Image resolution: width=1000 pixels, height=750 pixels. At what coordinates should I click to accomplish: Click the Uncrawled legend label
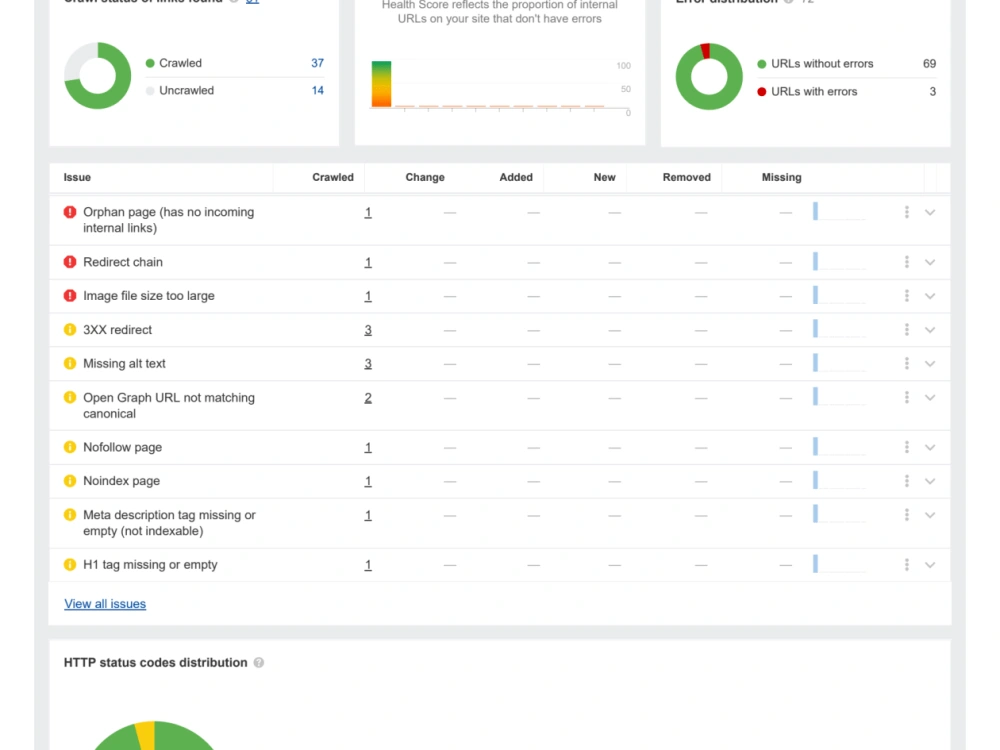(x=186, y=91)
